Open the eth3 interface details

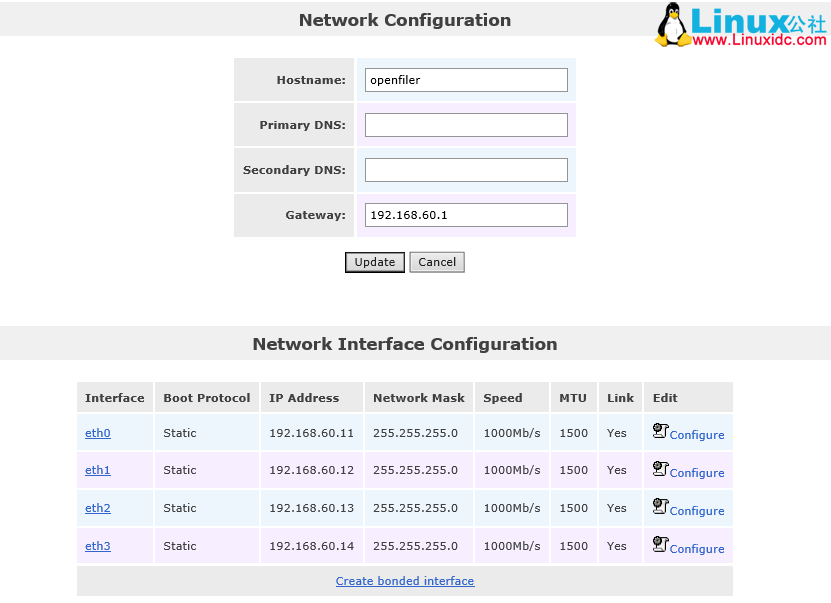(97, 546)
